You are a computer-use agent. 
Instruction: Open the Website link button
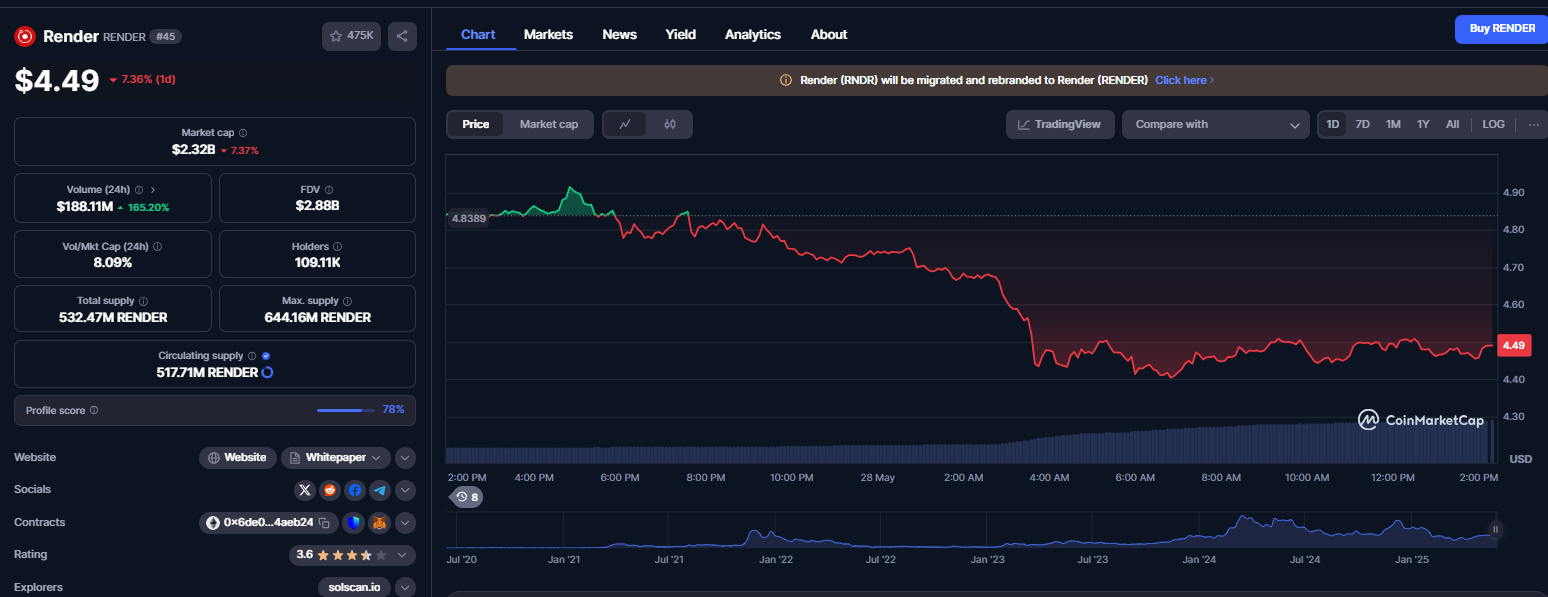(238, 458)
